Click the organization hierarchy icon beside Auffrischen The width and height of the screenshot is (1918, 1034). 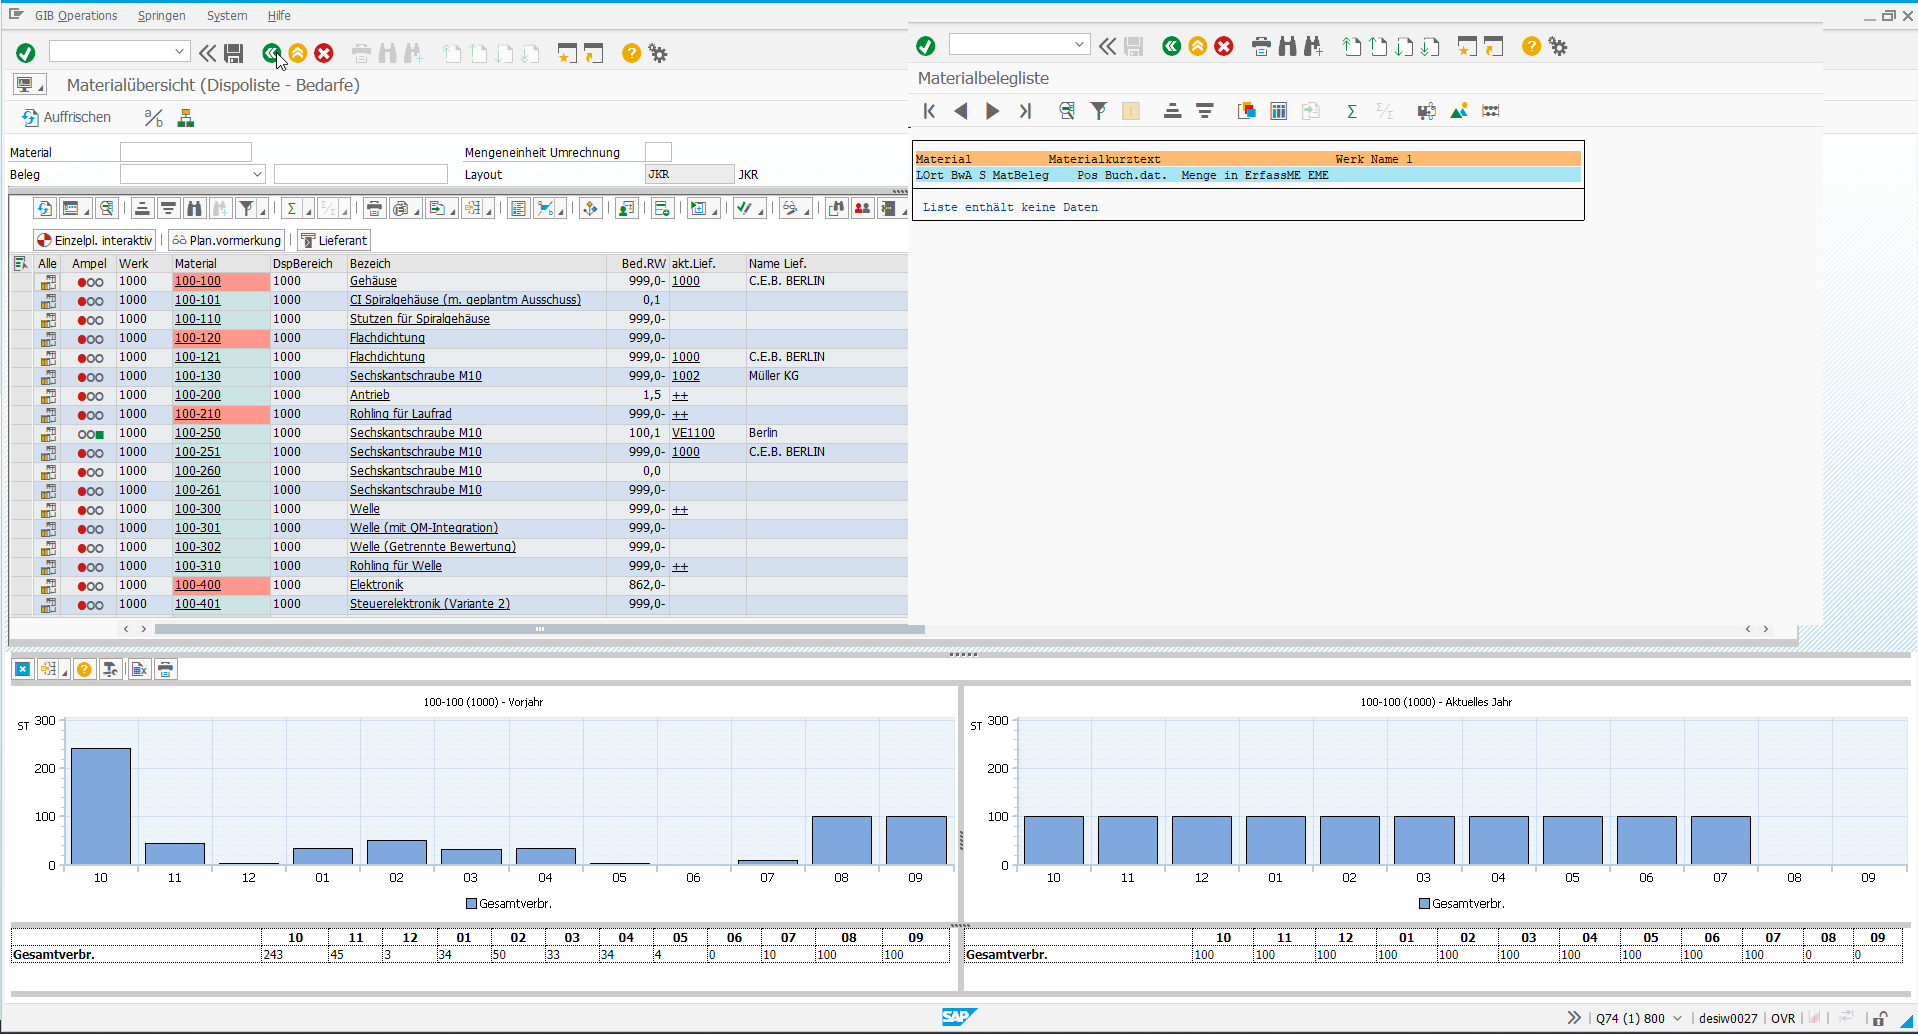[x=186, y=118]
